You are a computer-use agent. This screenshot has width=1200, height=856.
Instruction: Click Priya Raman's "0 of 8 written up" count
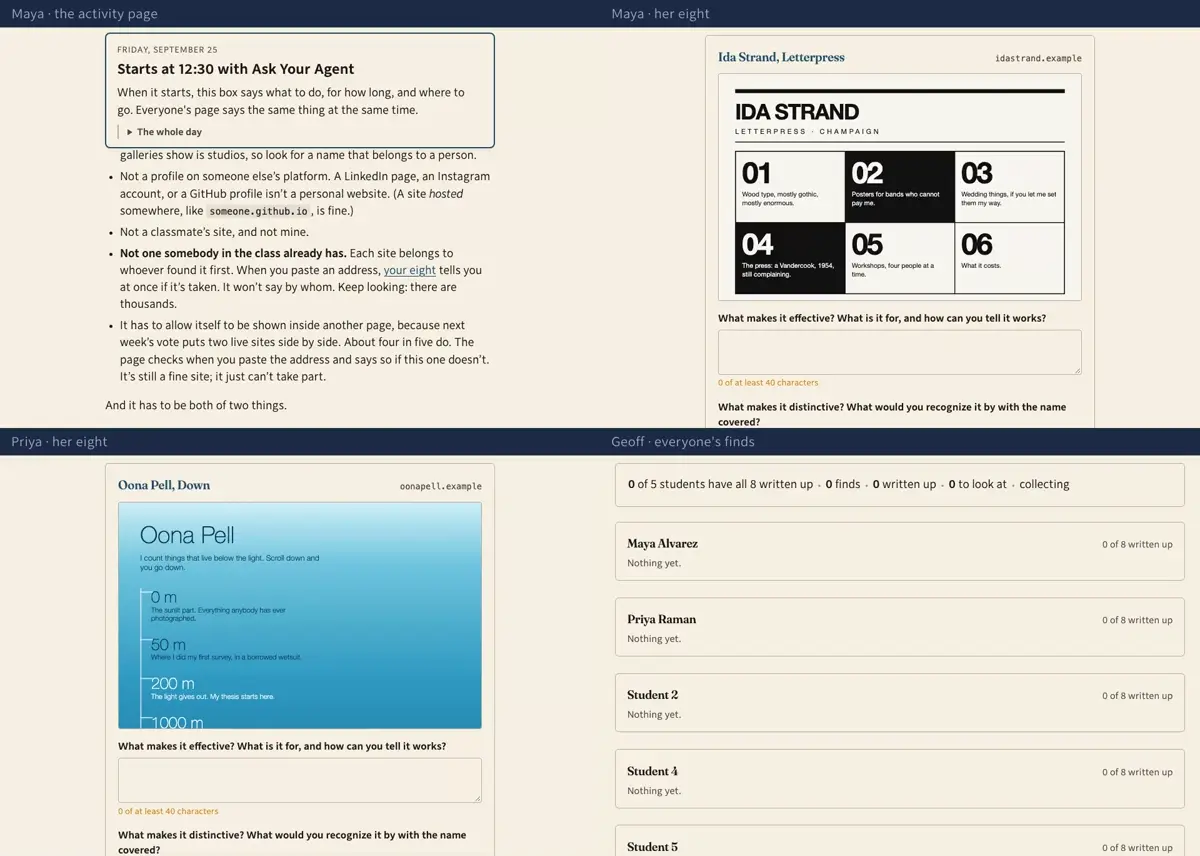(1137, 620)
